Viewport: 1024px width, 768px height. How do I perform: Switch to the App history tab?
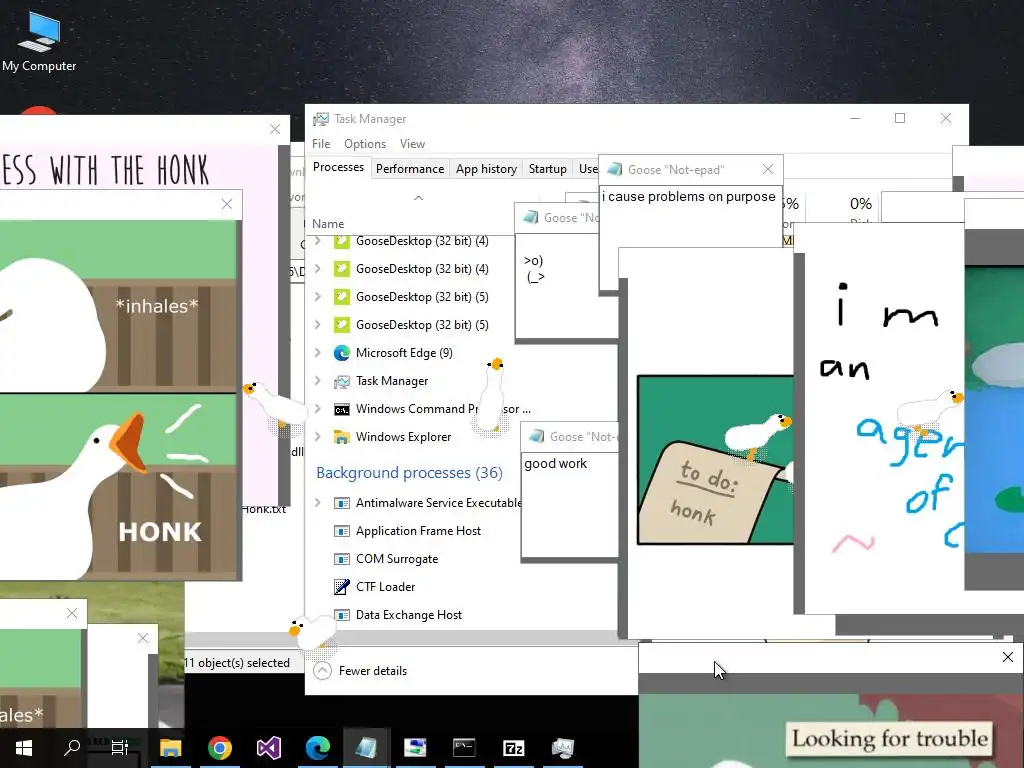pyautogui.click(x=487, y=168)
